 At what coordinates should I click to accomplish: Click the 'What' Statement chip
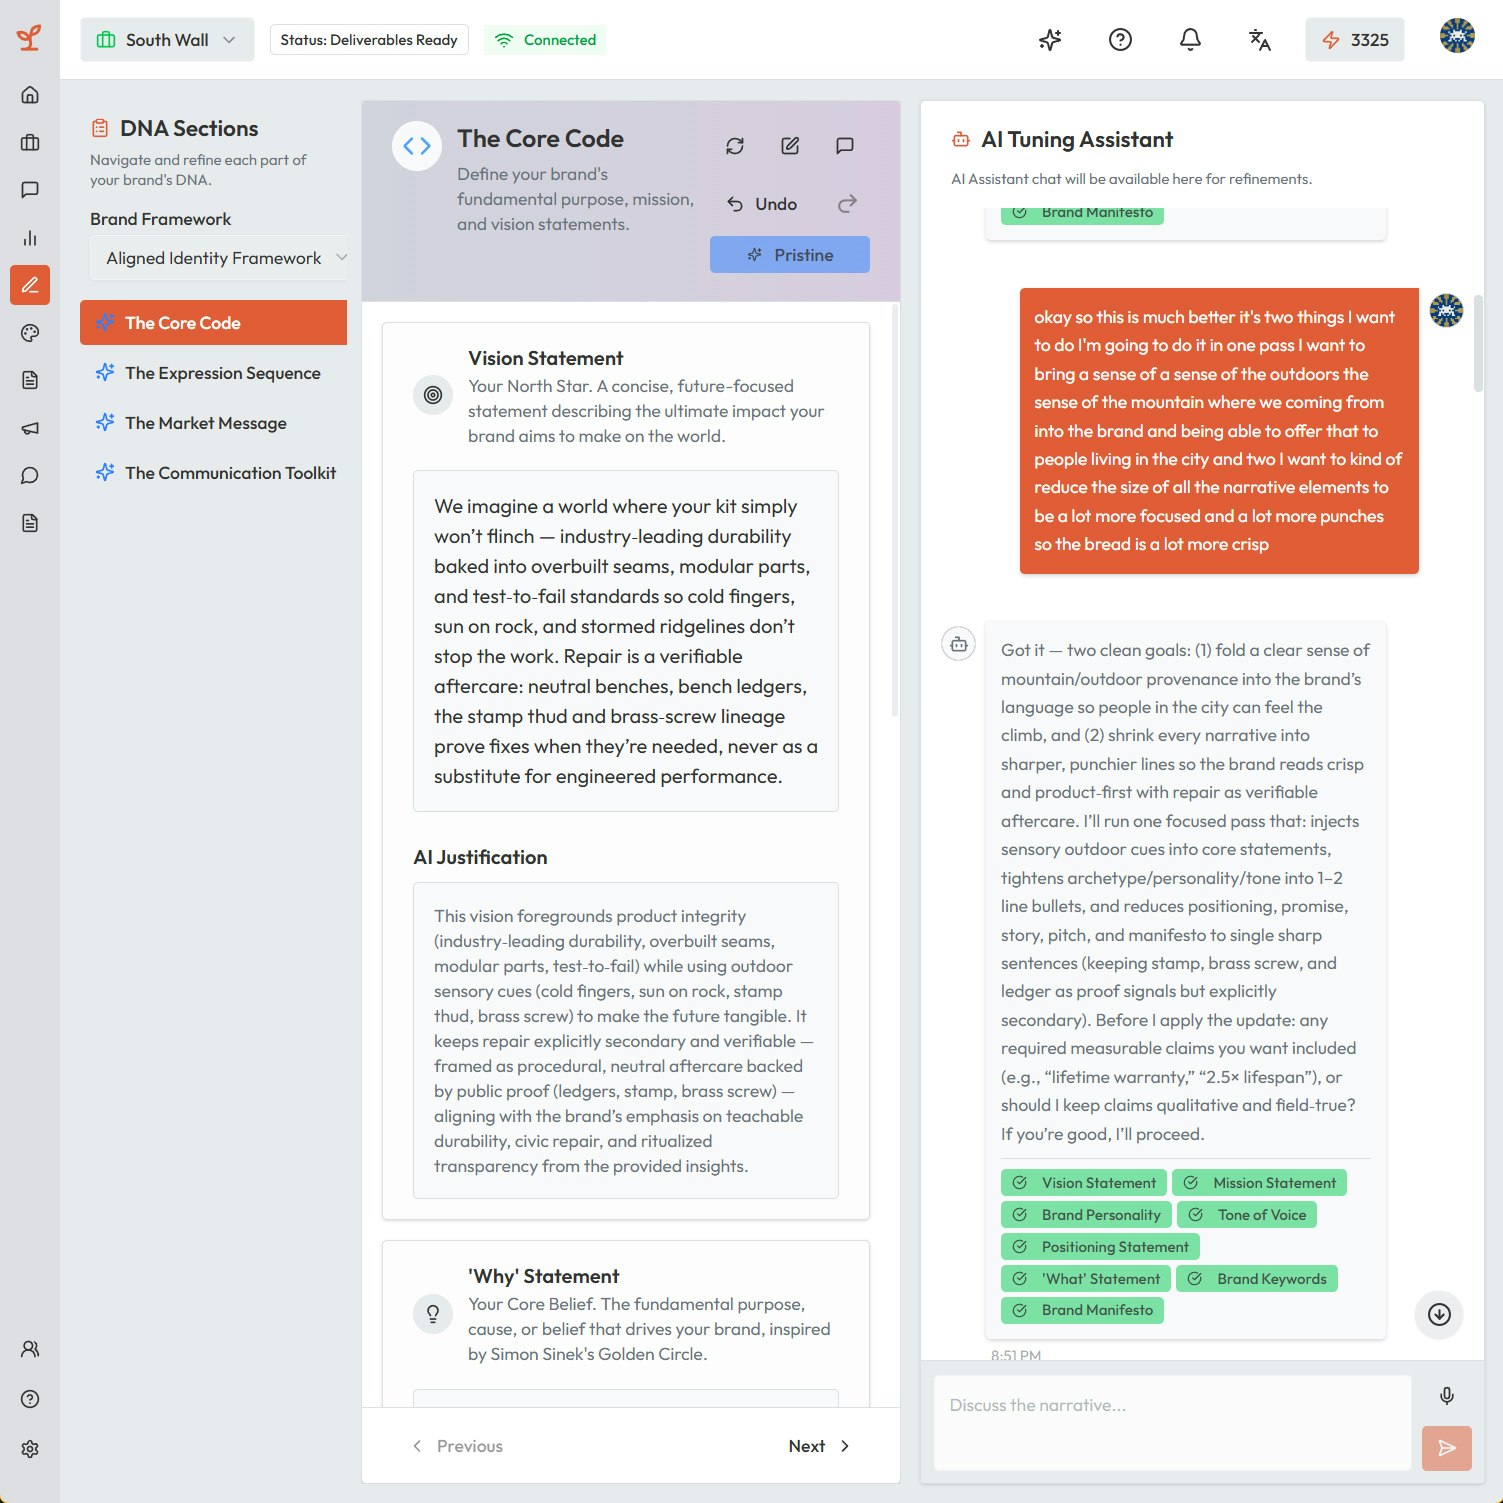tap(1086, 1279)
